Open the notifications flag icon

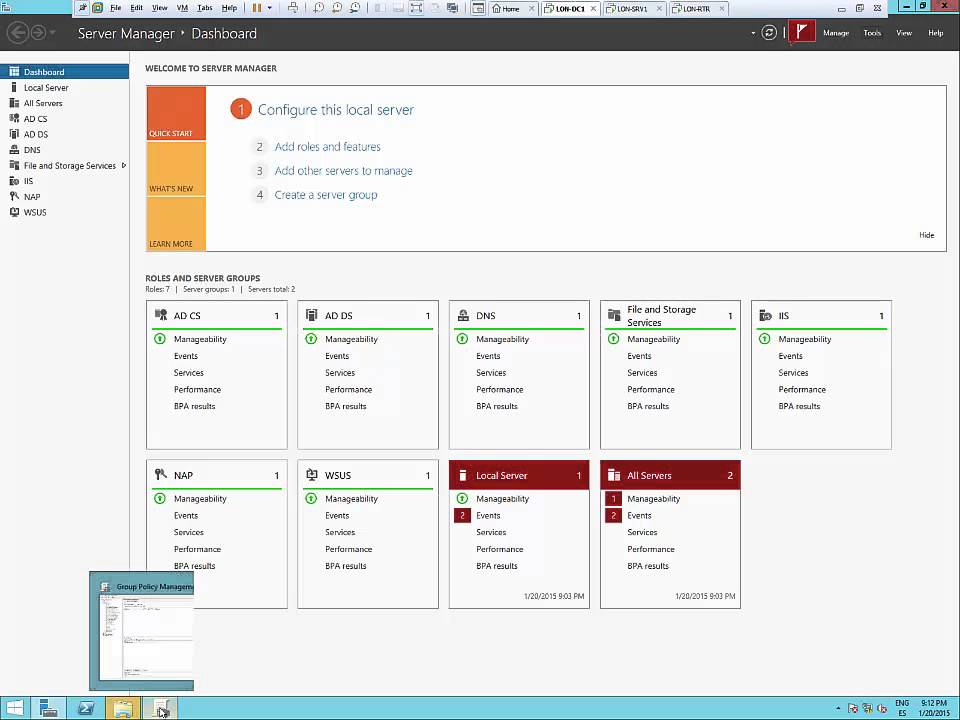[801, 32]
